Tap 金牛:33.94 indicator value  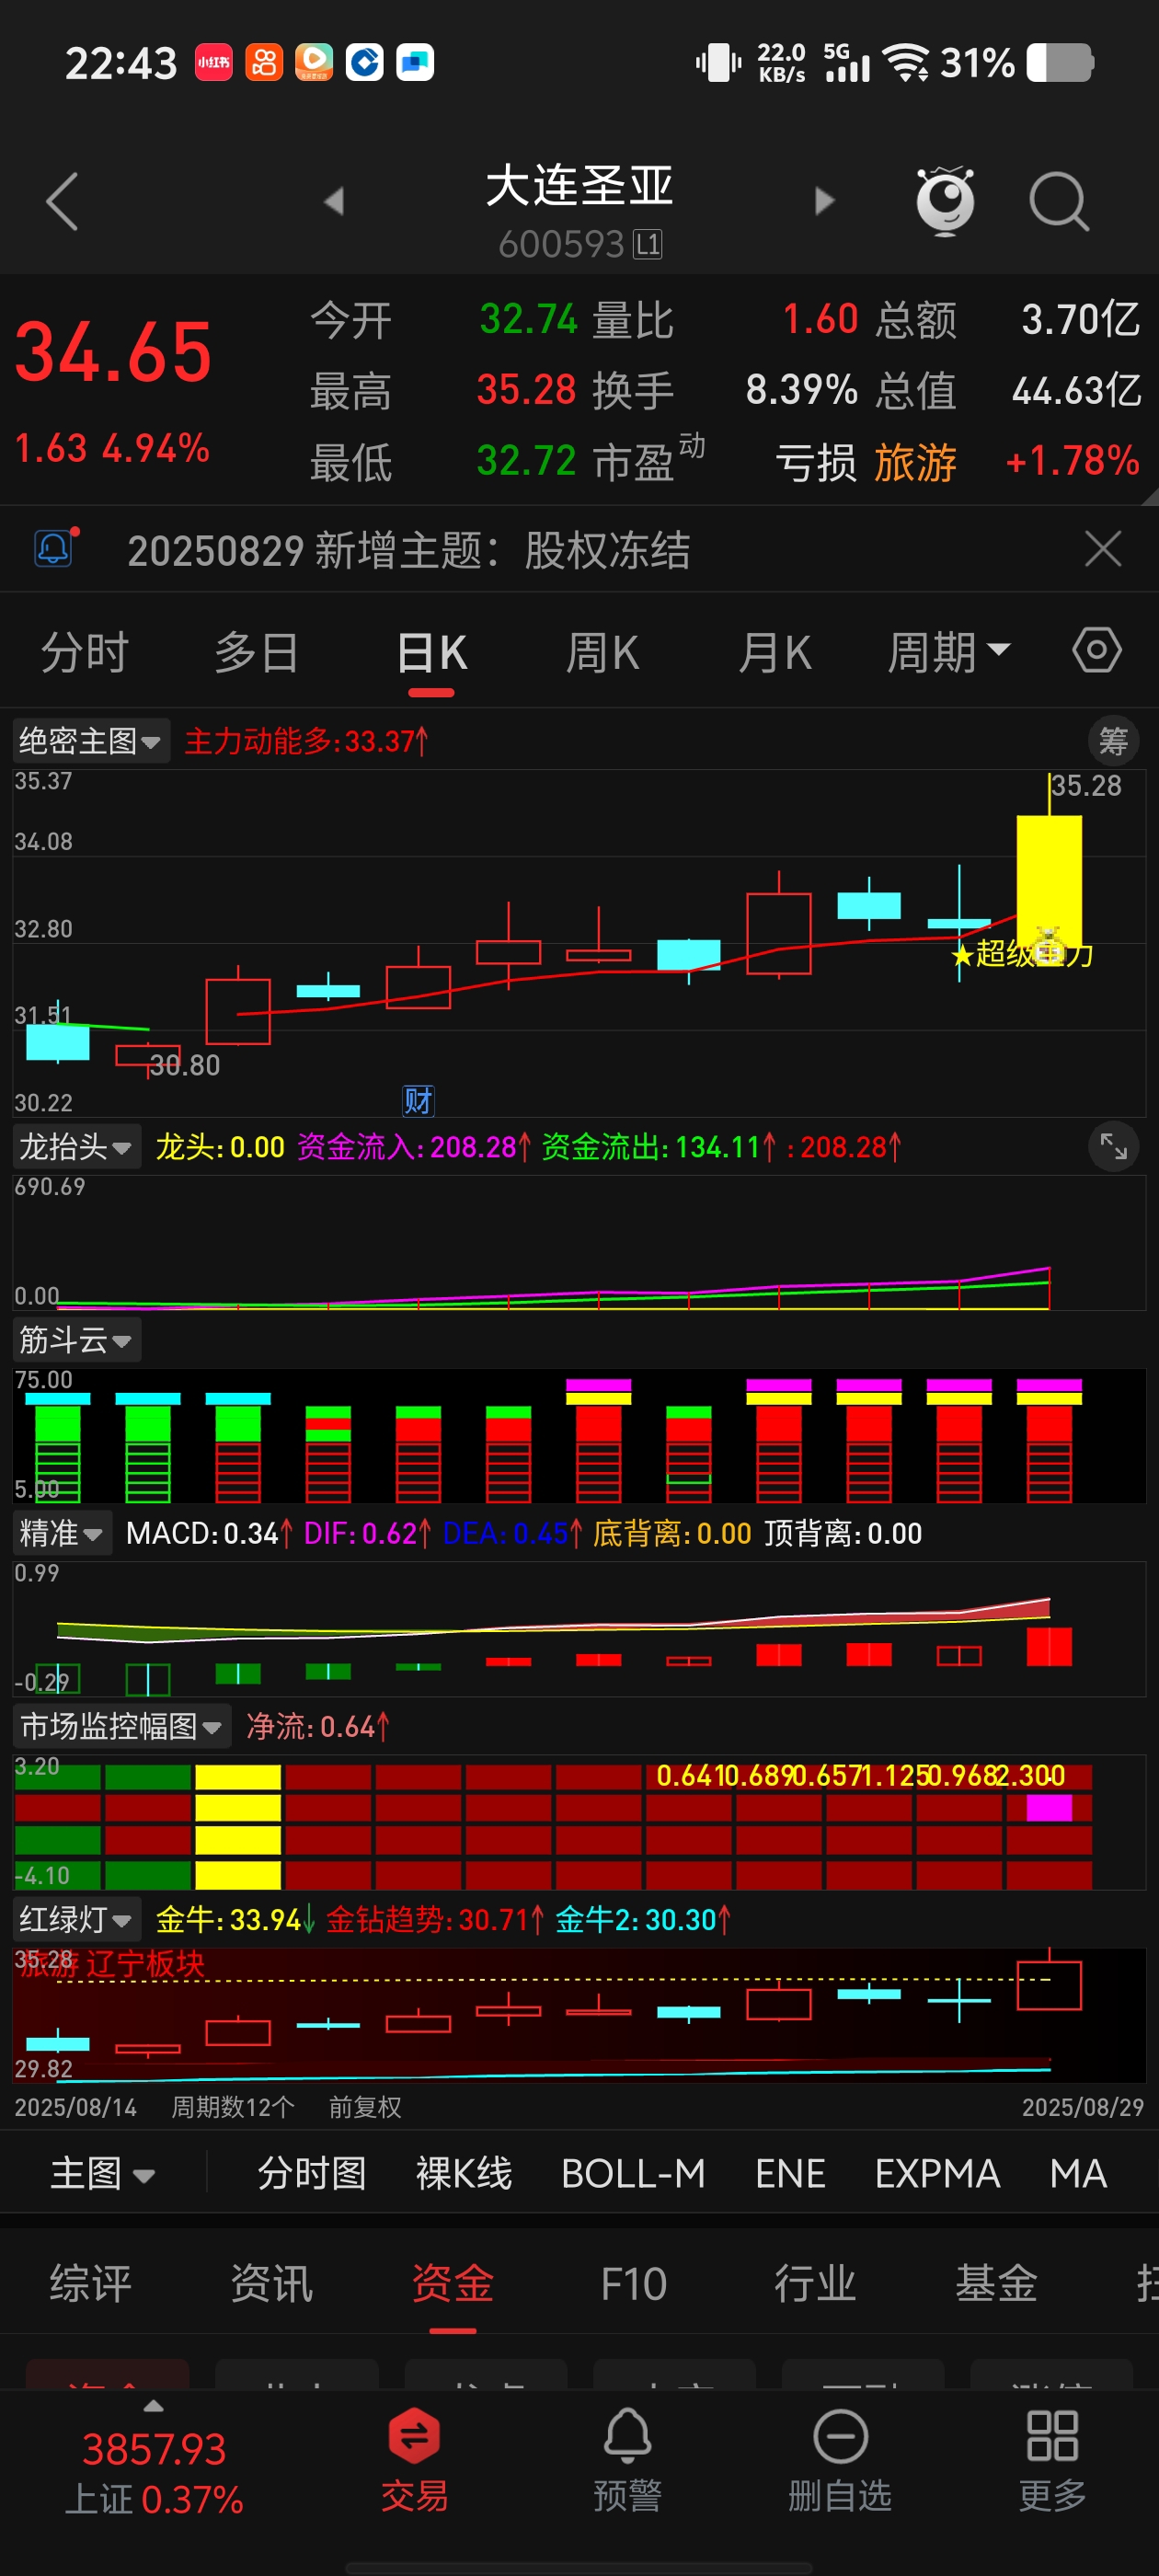[235, 1919]
